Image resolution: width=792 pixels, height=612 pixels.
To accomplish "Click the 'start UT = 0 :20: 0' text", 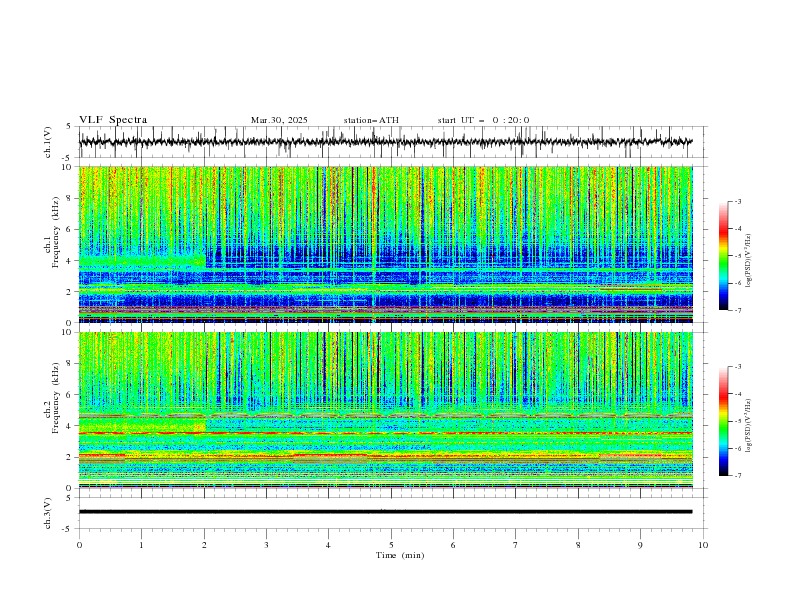I will pyautogui.click(x=483, y=120).
